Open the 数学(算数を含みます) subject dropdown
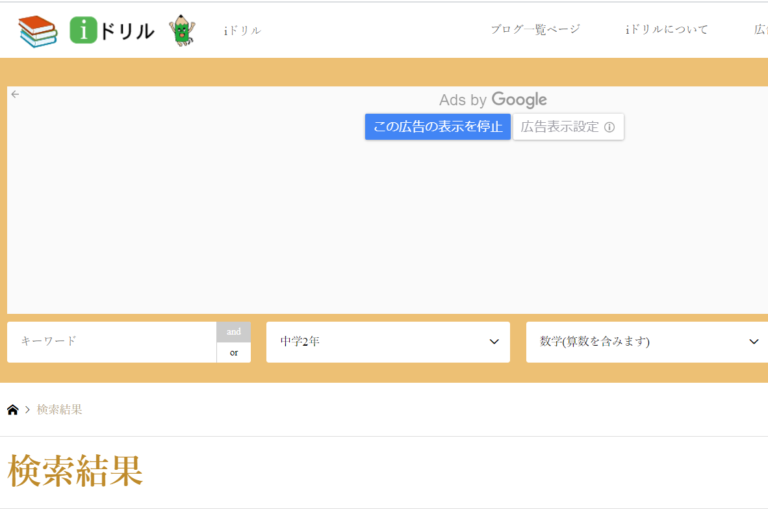 tap(647, 342)
